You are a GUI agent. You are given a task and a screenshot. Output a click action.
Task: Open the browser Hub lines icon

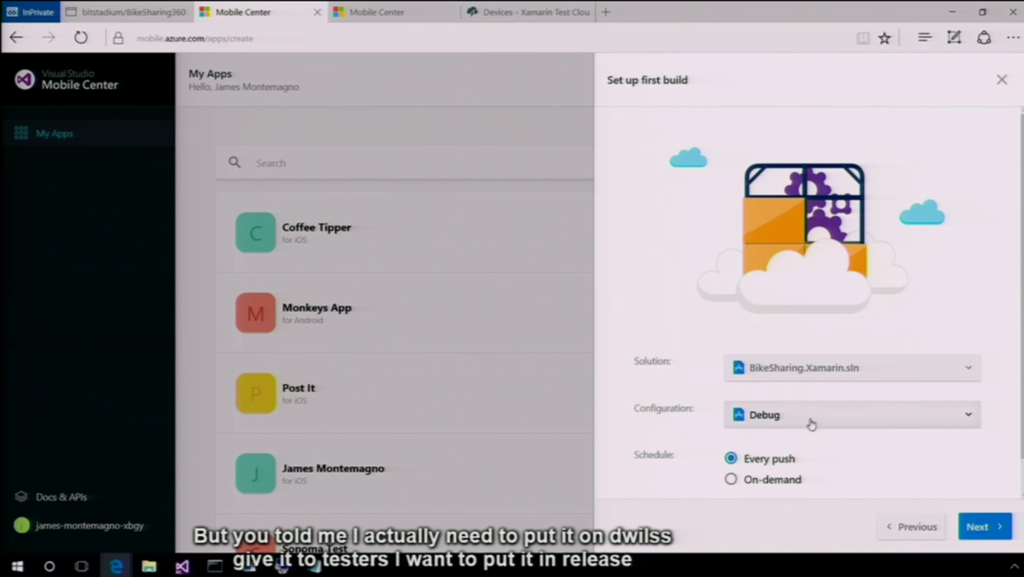(x=924, y=38)
